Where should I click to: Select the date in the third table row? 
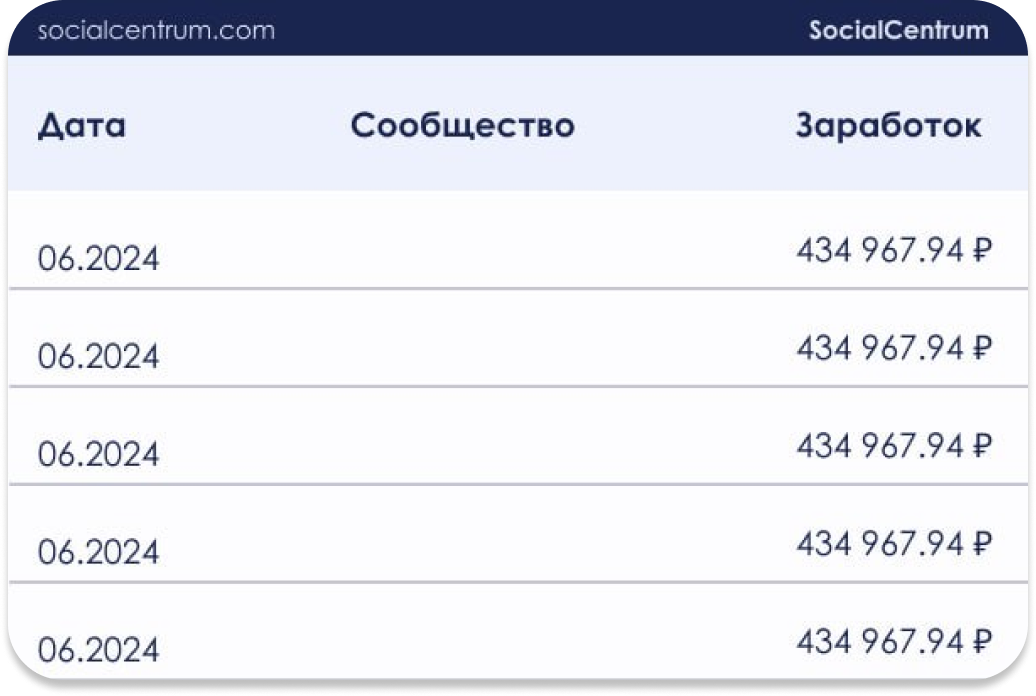(98, 454)
